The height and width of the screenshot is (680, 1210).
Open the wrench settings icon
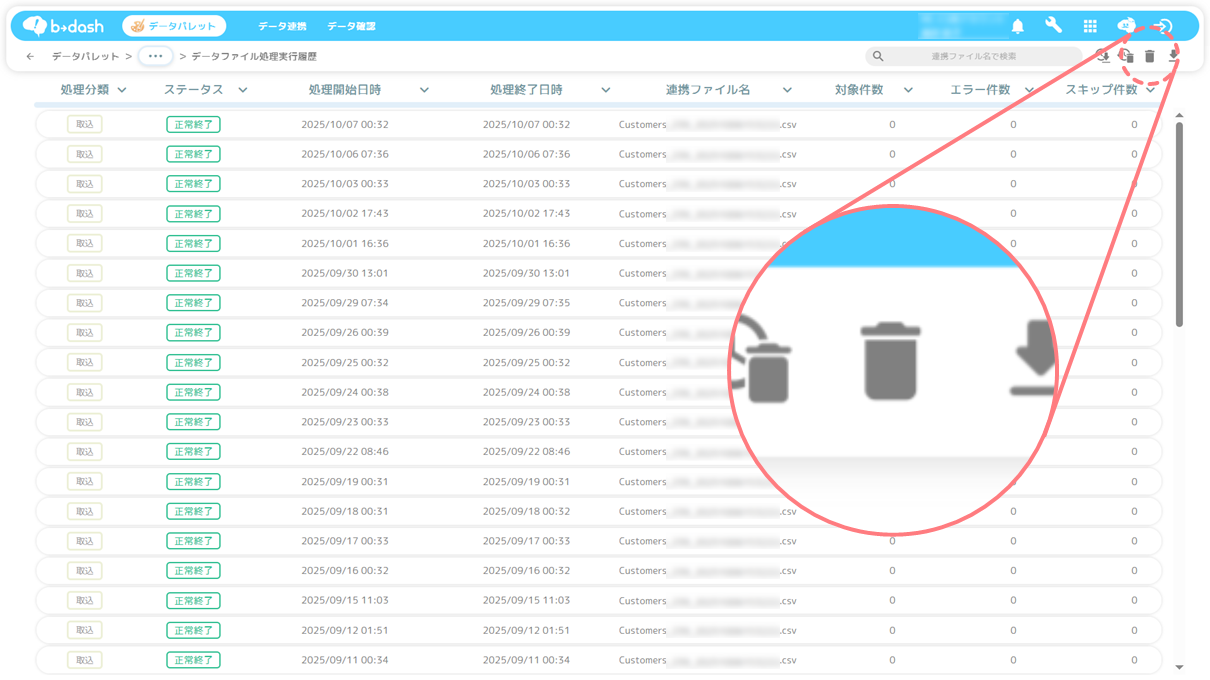[1053, 26]
